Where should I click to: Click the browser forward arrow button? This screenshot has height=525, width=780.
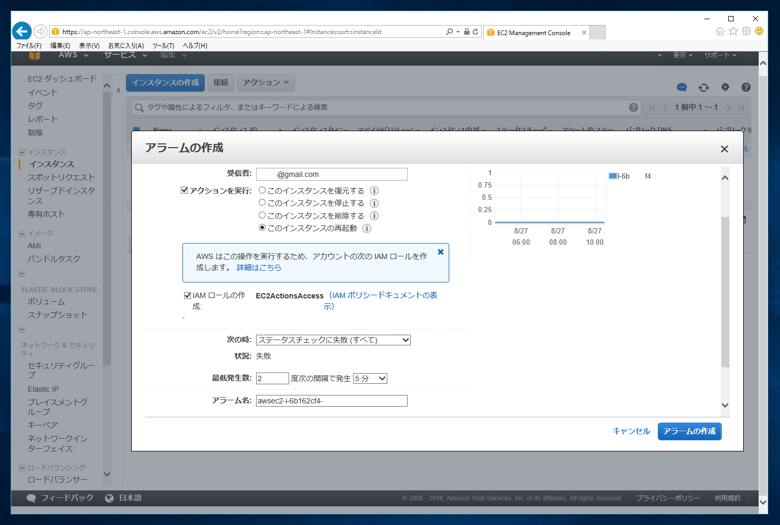click(41, 31)
